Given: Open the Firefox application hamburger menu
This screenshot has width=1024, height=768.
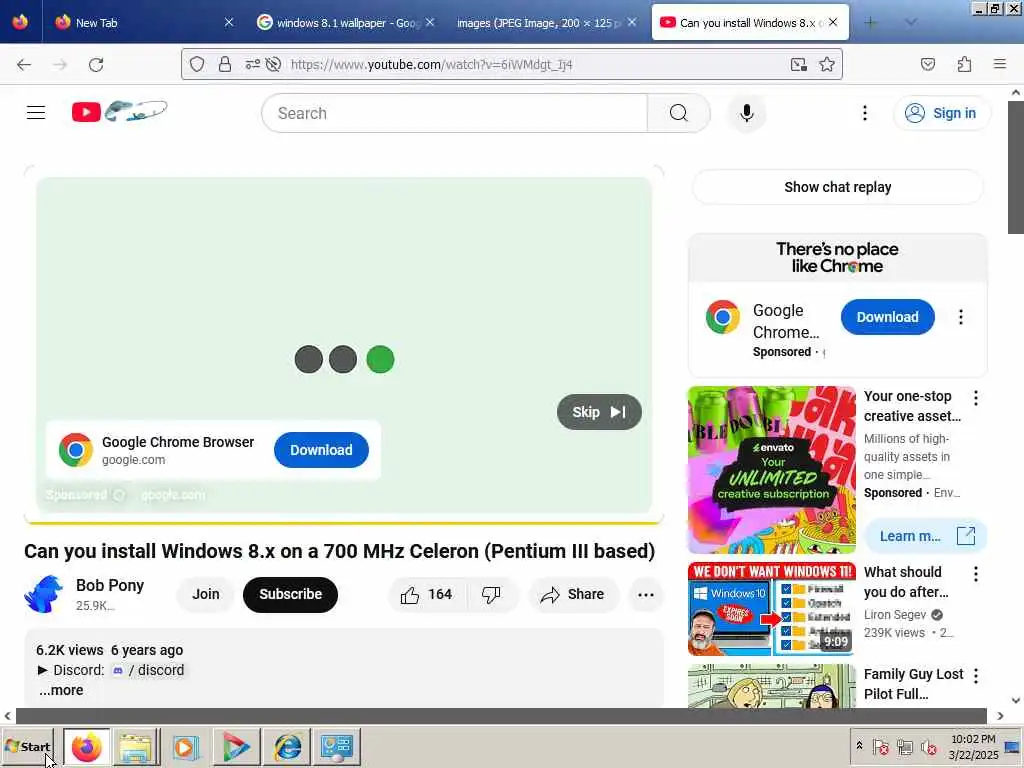Looking at the screenshot, I should click(x=1000, y=64).
